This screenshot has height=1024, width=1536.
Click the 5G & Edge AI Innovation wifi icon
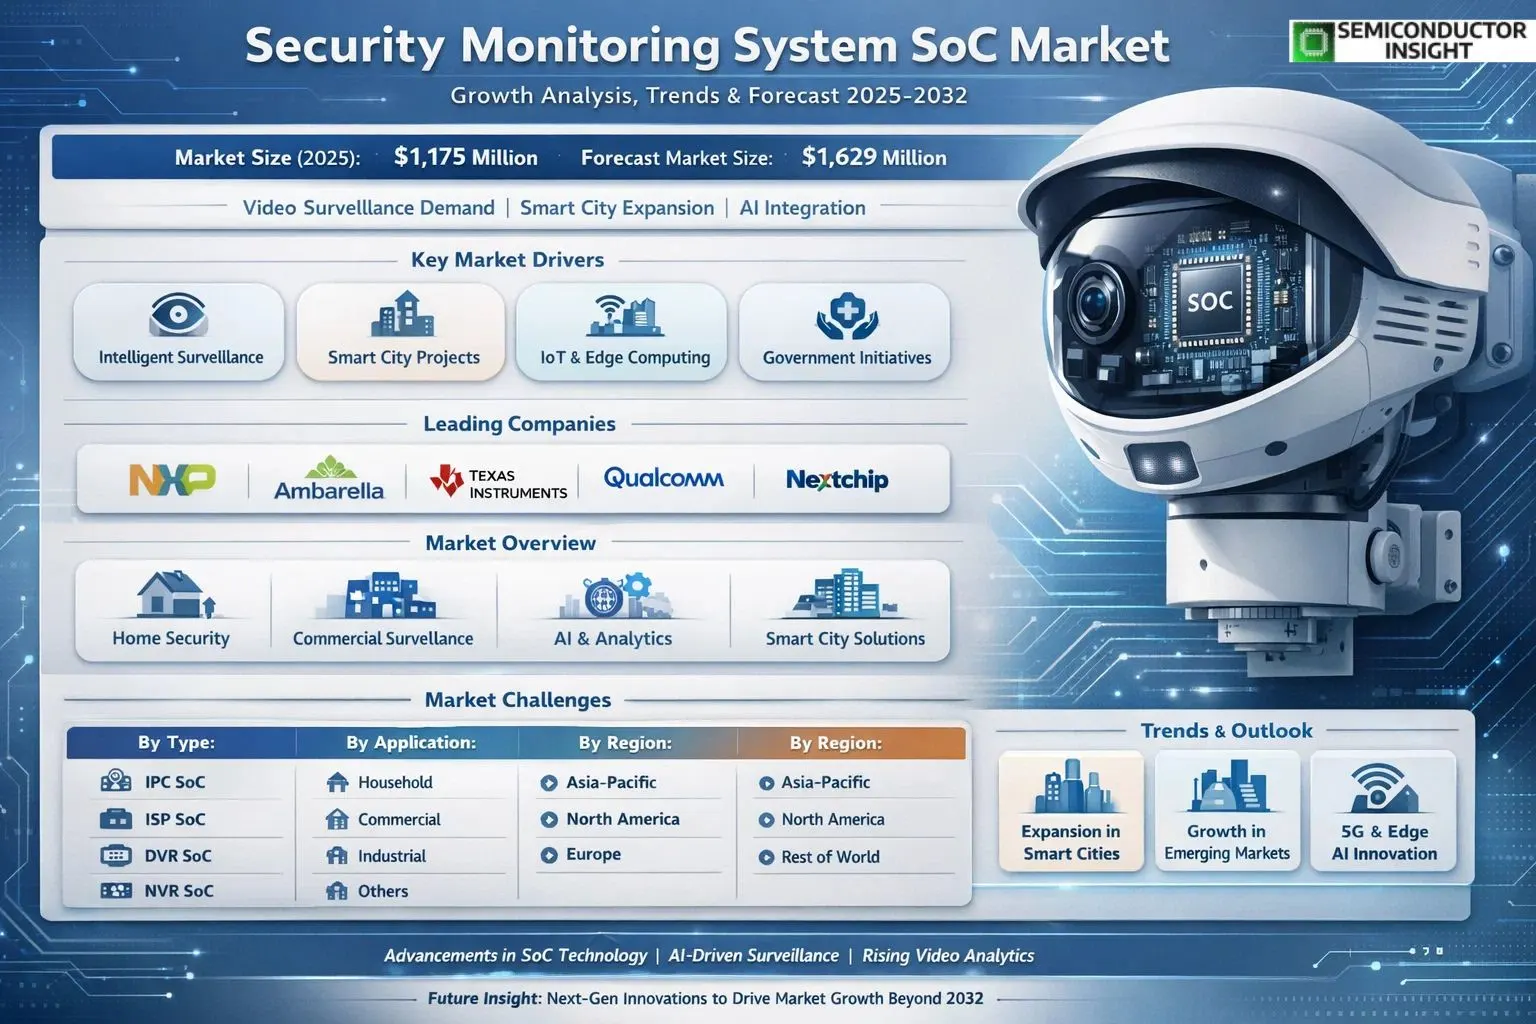coord(1384,789)
